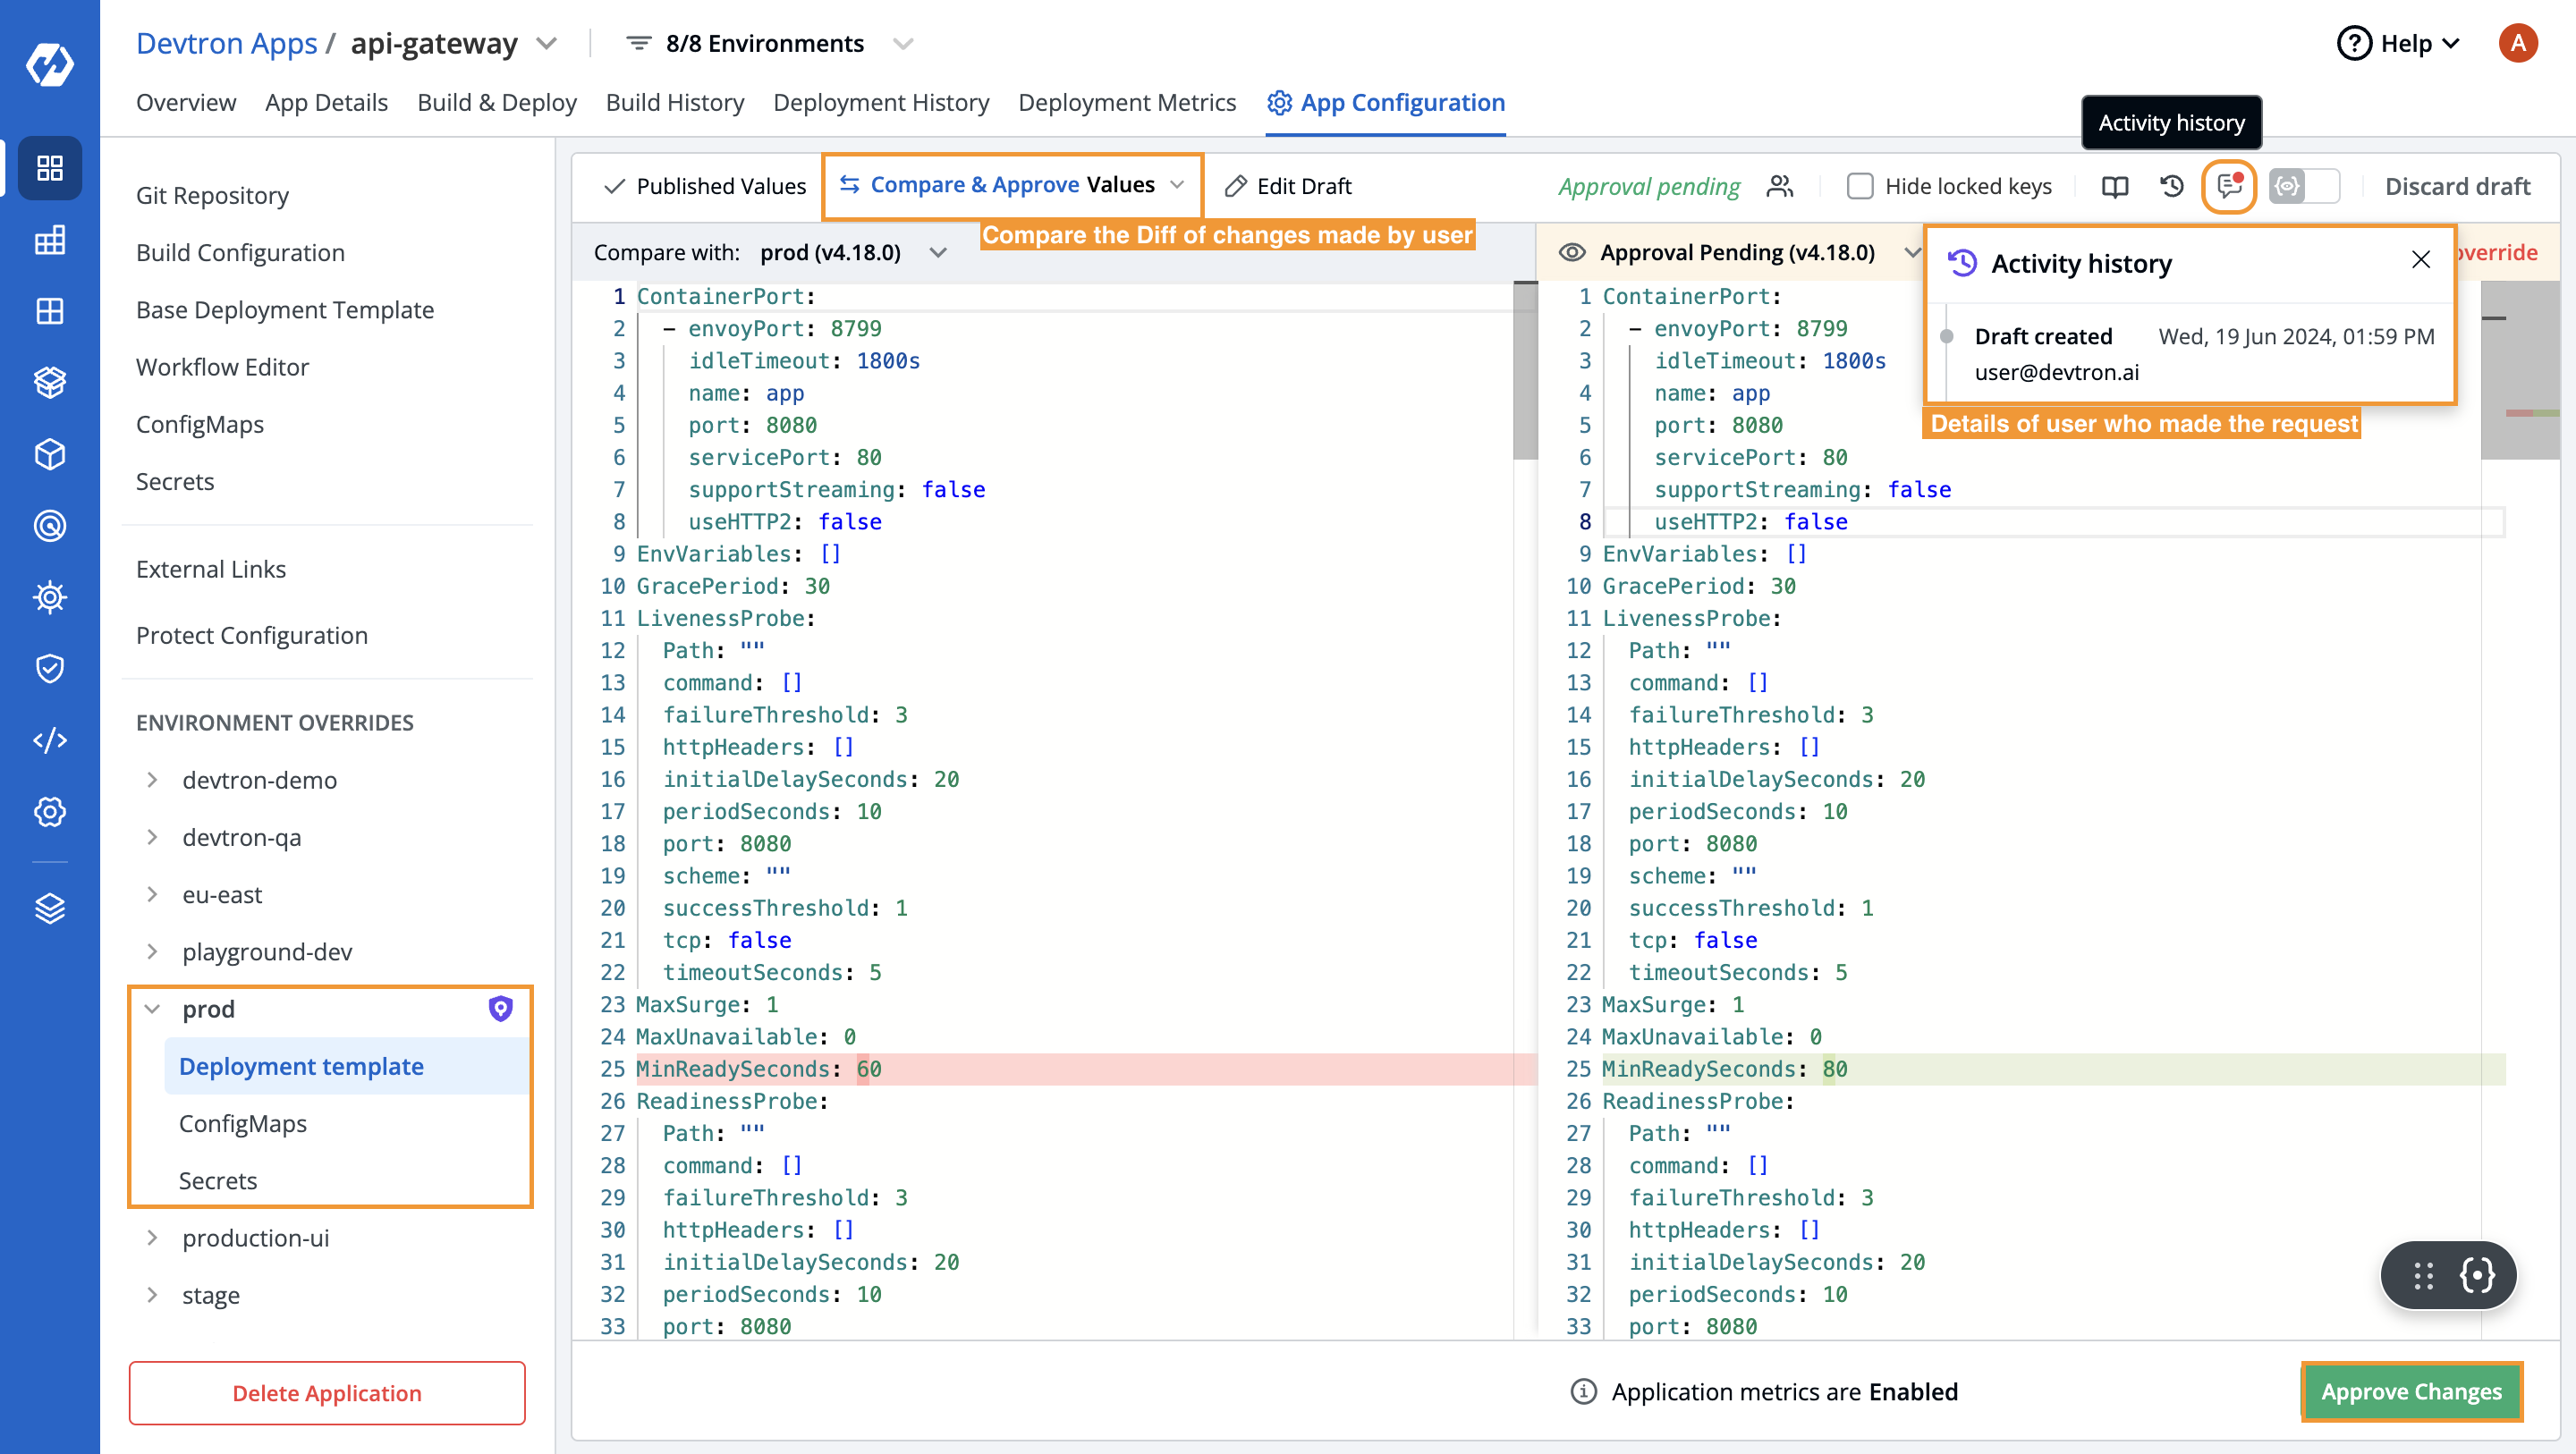Open Build Configuration page
This screenshot has height=1454, width=2576.
pyautogui.click(x=240, y=252)
